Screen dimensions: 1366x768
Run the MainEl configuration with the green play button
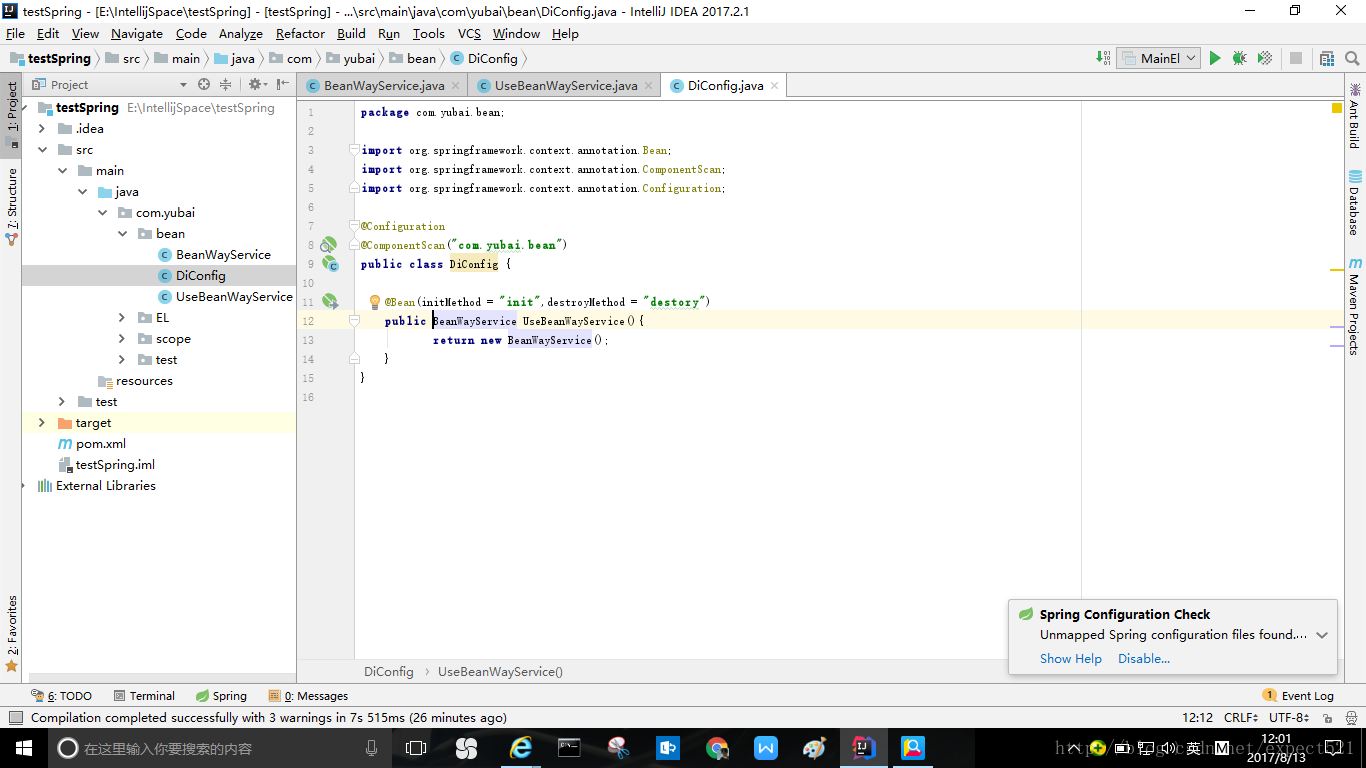(1215, 59)
